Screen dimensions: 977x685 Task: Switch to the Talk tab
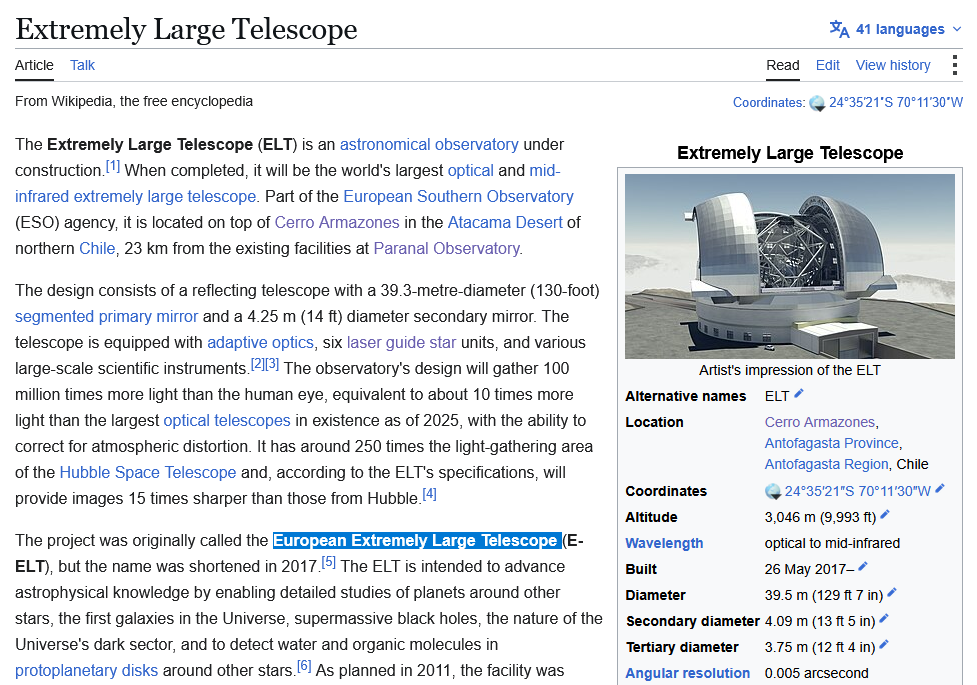click(x=82, y=65)
